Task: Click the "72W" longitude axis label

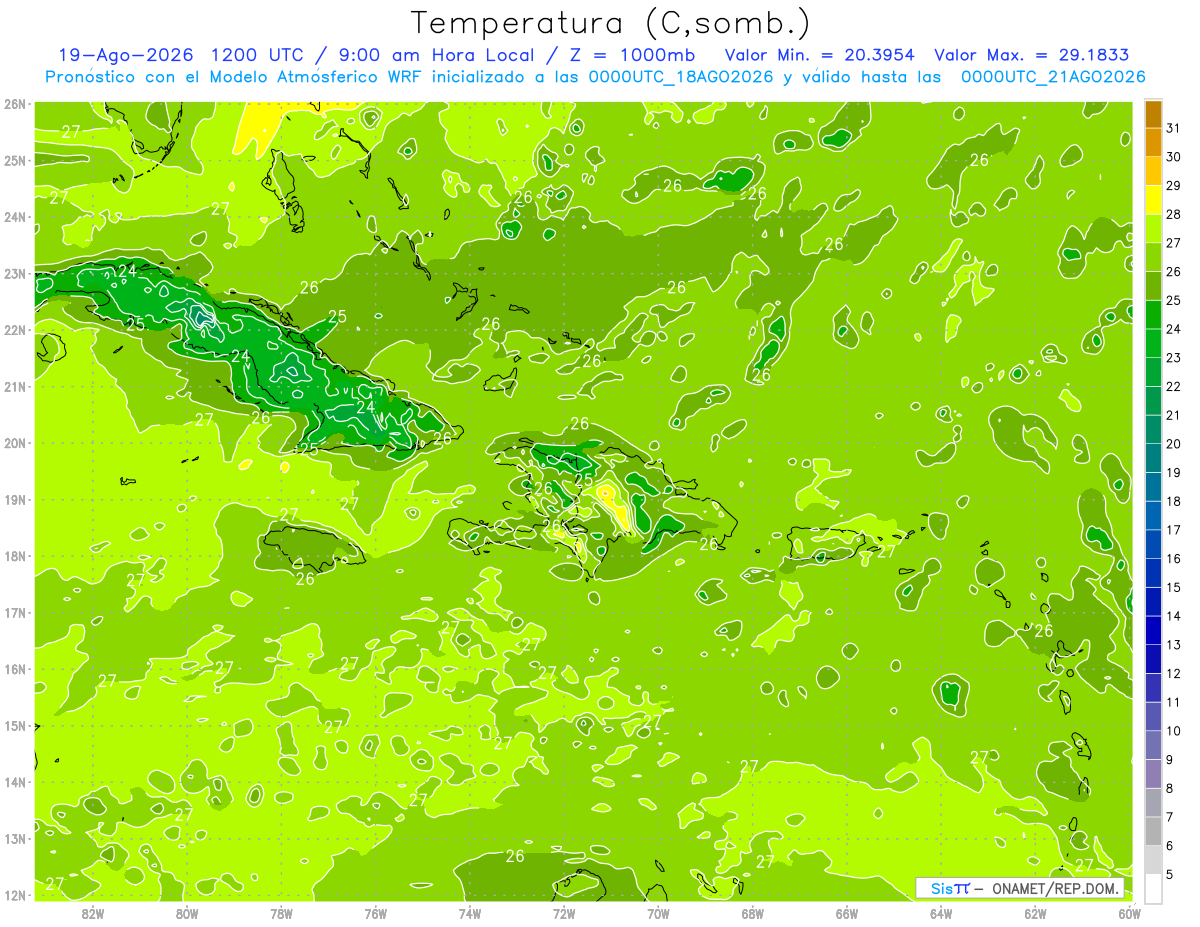Action: pos(564,913)
